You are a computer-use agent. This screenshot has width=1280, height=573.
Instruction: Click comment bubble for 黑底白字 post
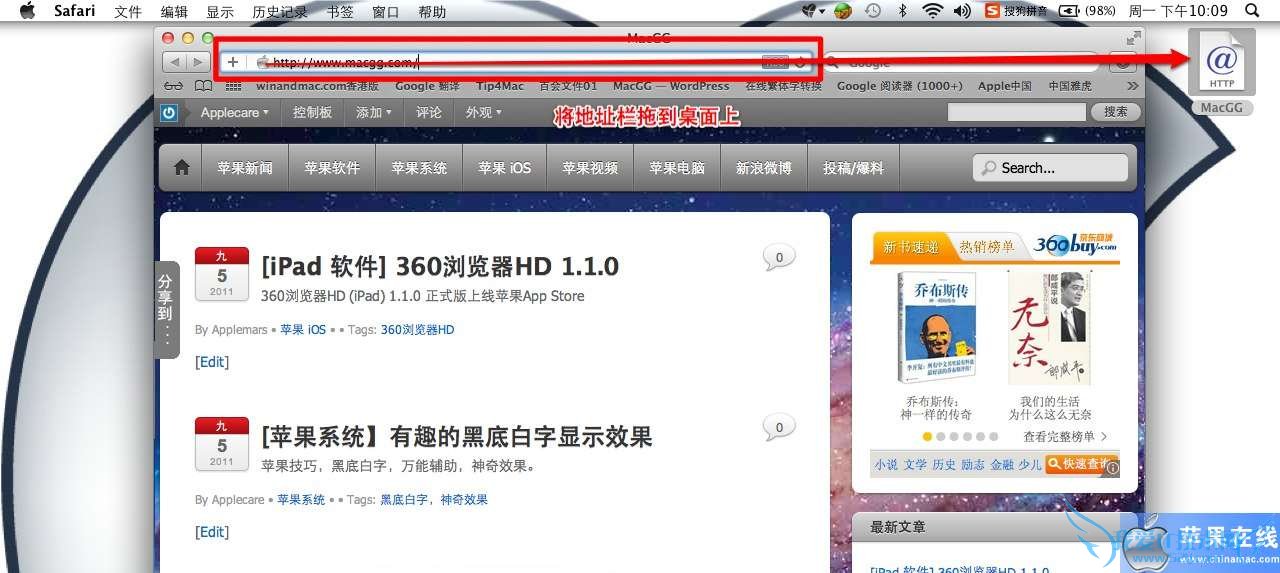tap(779, 428)
